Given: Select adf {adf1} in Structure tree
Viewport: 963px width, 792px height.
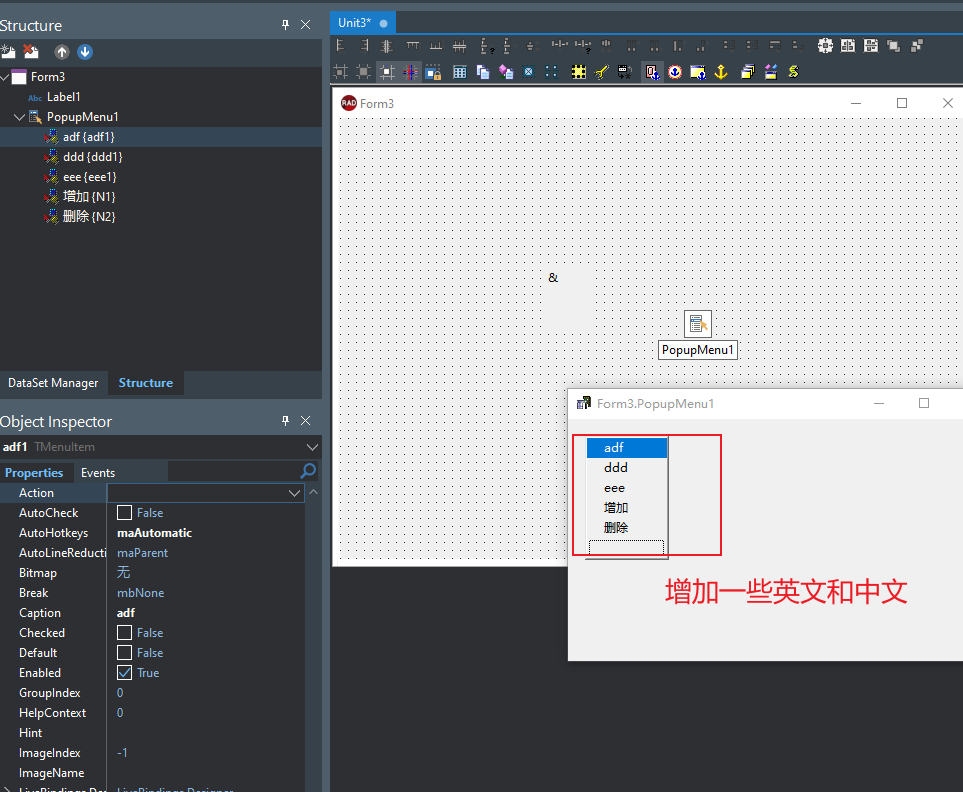Looking at the screenshot, I should coord(88,137).
